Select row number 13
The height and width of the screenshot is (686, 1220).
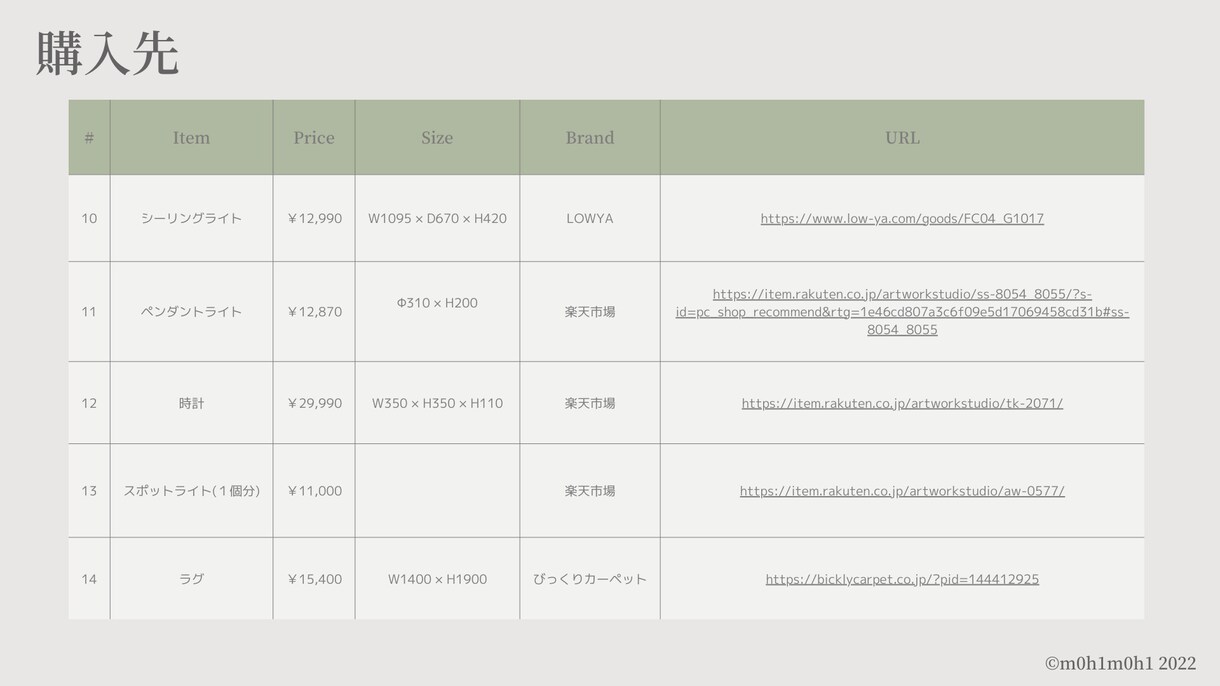pyautogui.click(x=89, y=491)
